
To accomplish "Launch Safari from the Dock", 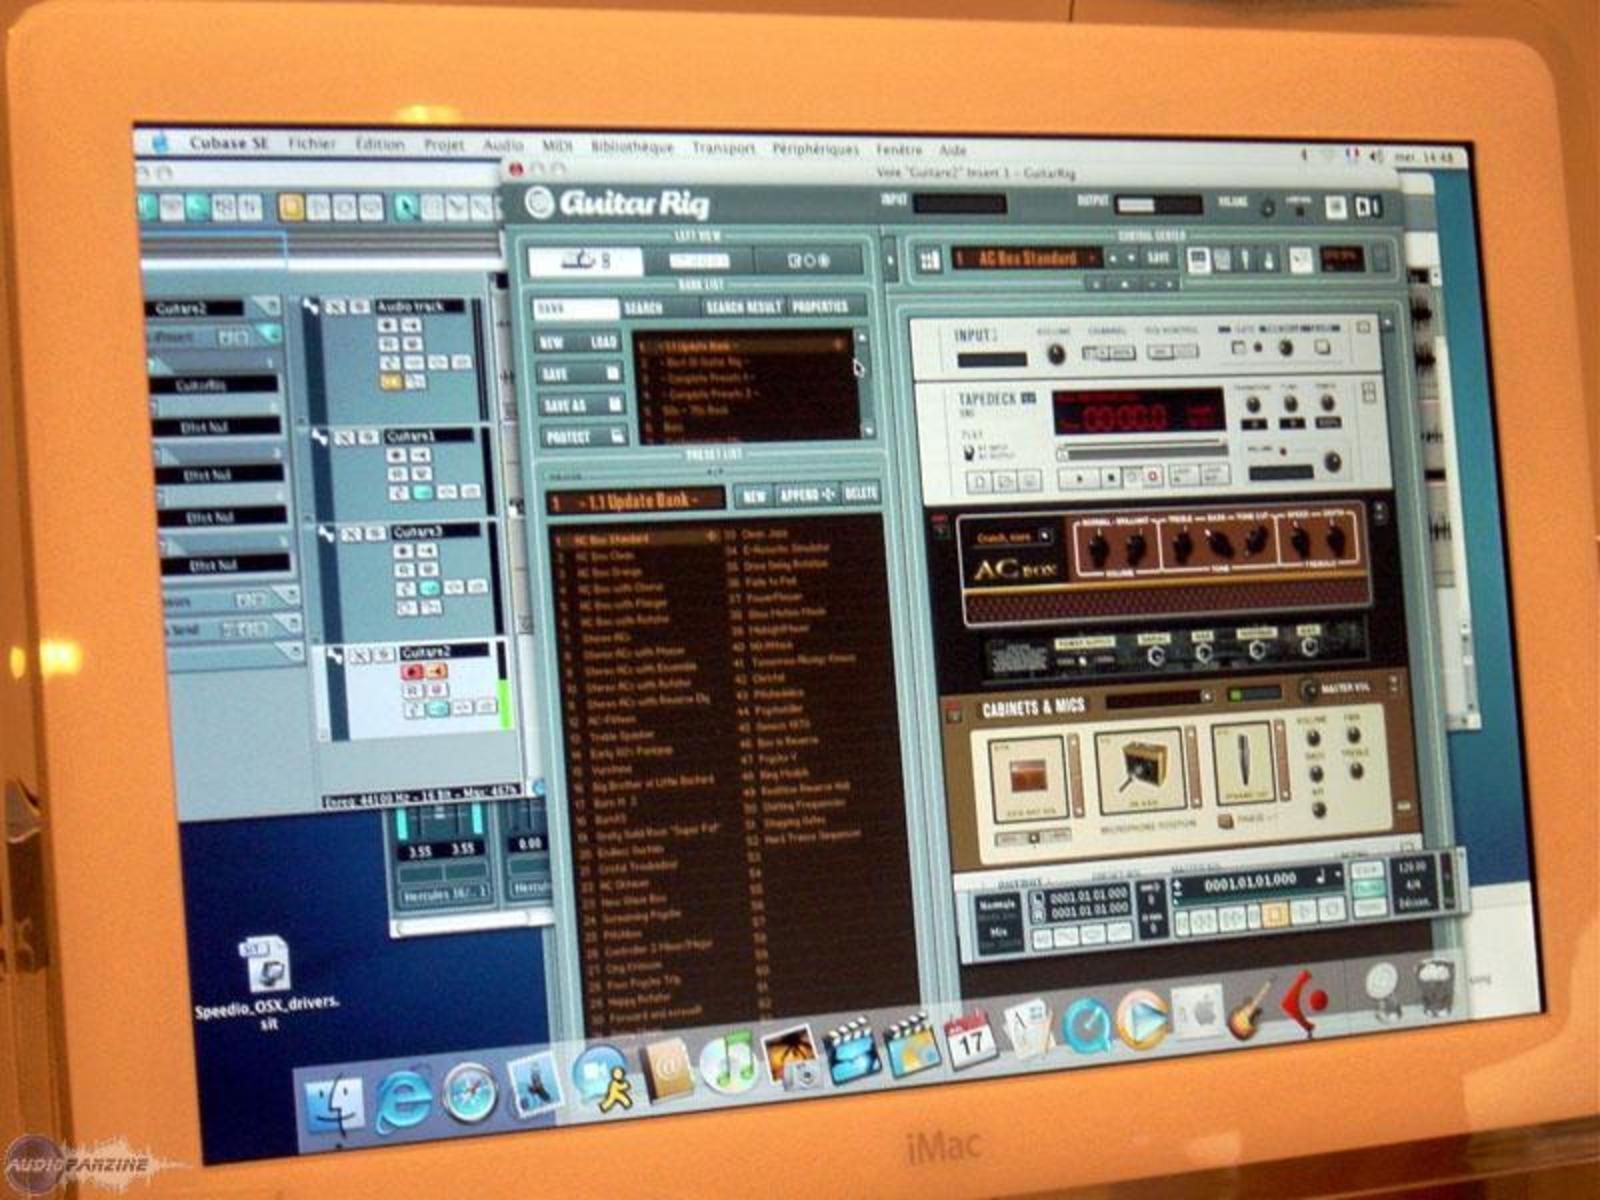I will click(469, 1090).
